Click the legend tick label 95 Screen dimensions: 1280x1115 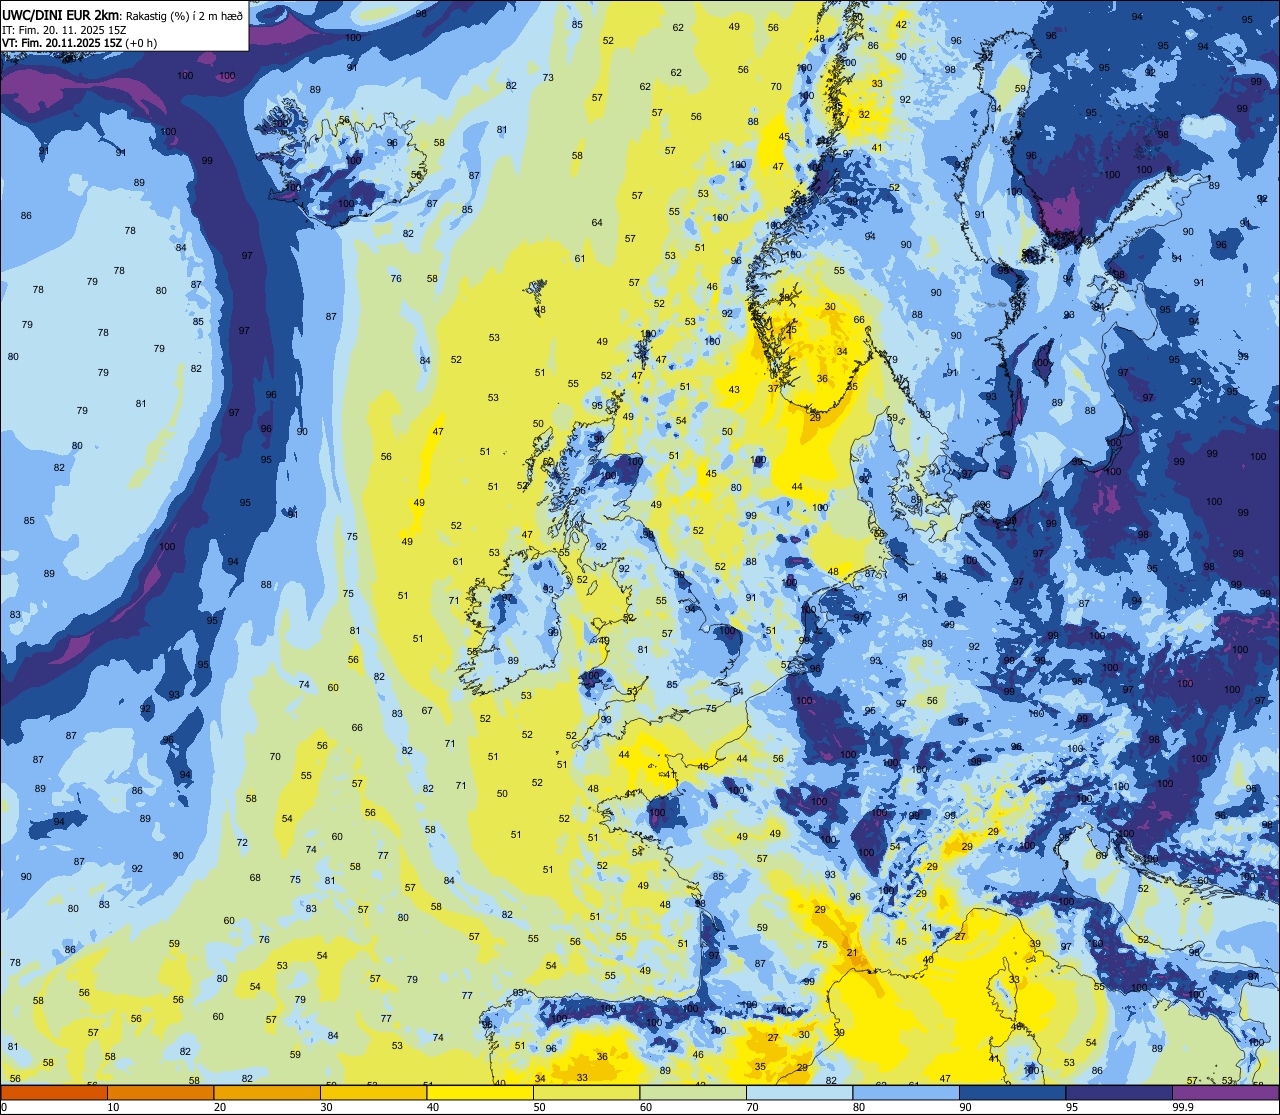pyautogui.click(x=1071, y=1107)
